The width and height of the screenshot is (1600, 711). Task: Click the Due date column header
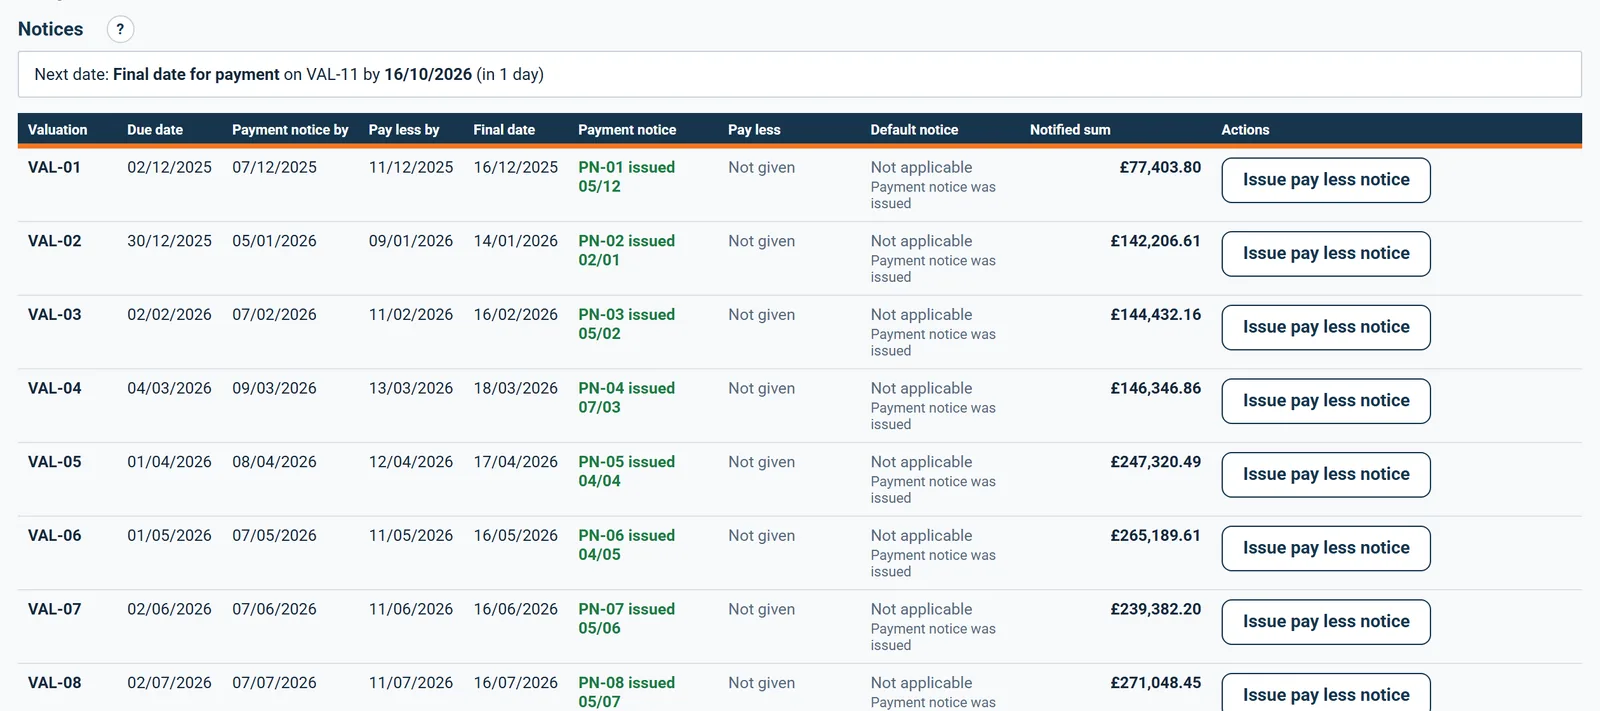[x=155, y=130]
